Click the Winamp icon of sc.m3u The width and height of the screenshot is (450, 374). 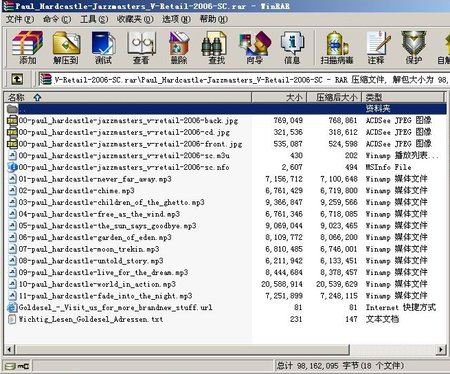[x=12, y=156]
